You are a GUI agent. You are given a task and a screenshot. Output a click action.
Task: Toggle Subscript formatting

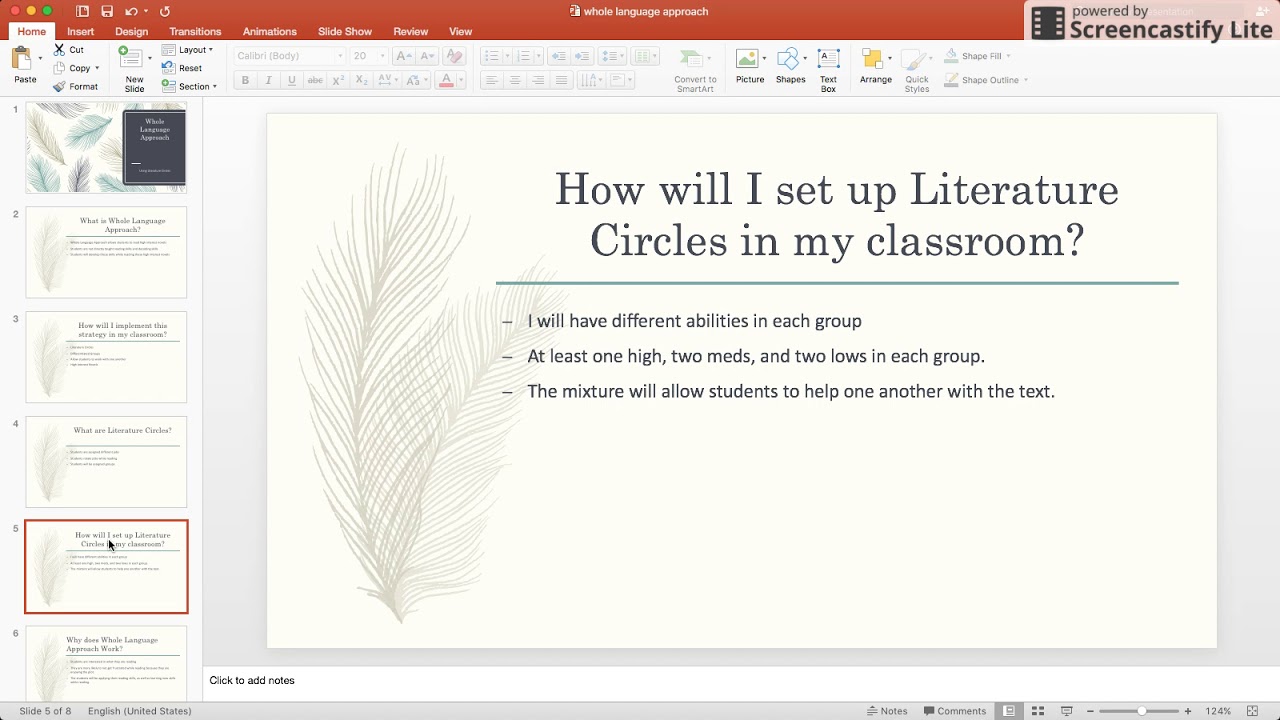pos(361,80)
